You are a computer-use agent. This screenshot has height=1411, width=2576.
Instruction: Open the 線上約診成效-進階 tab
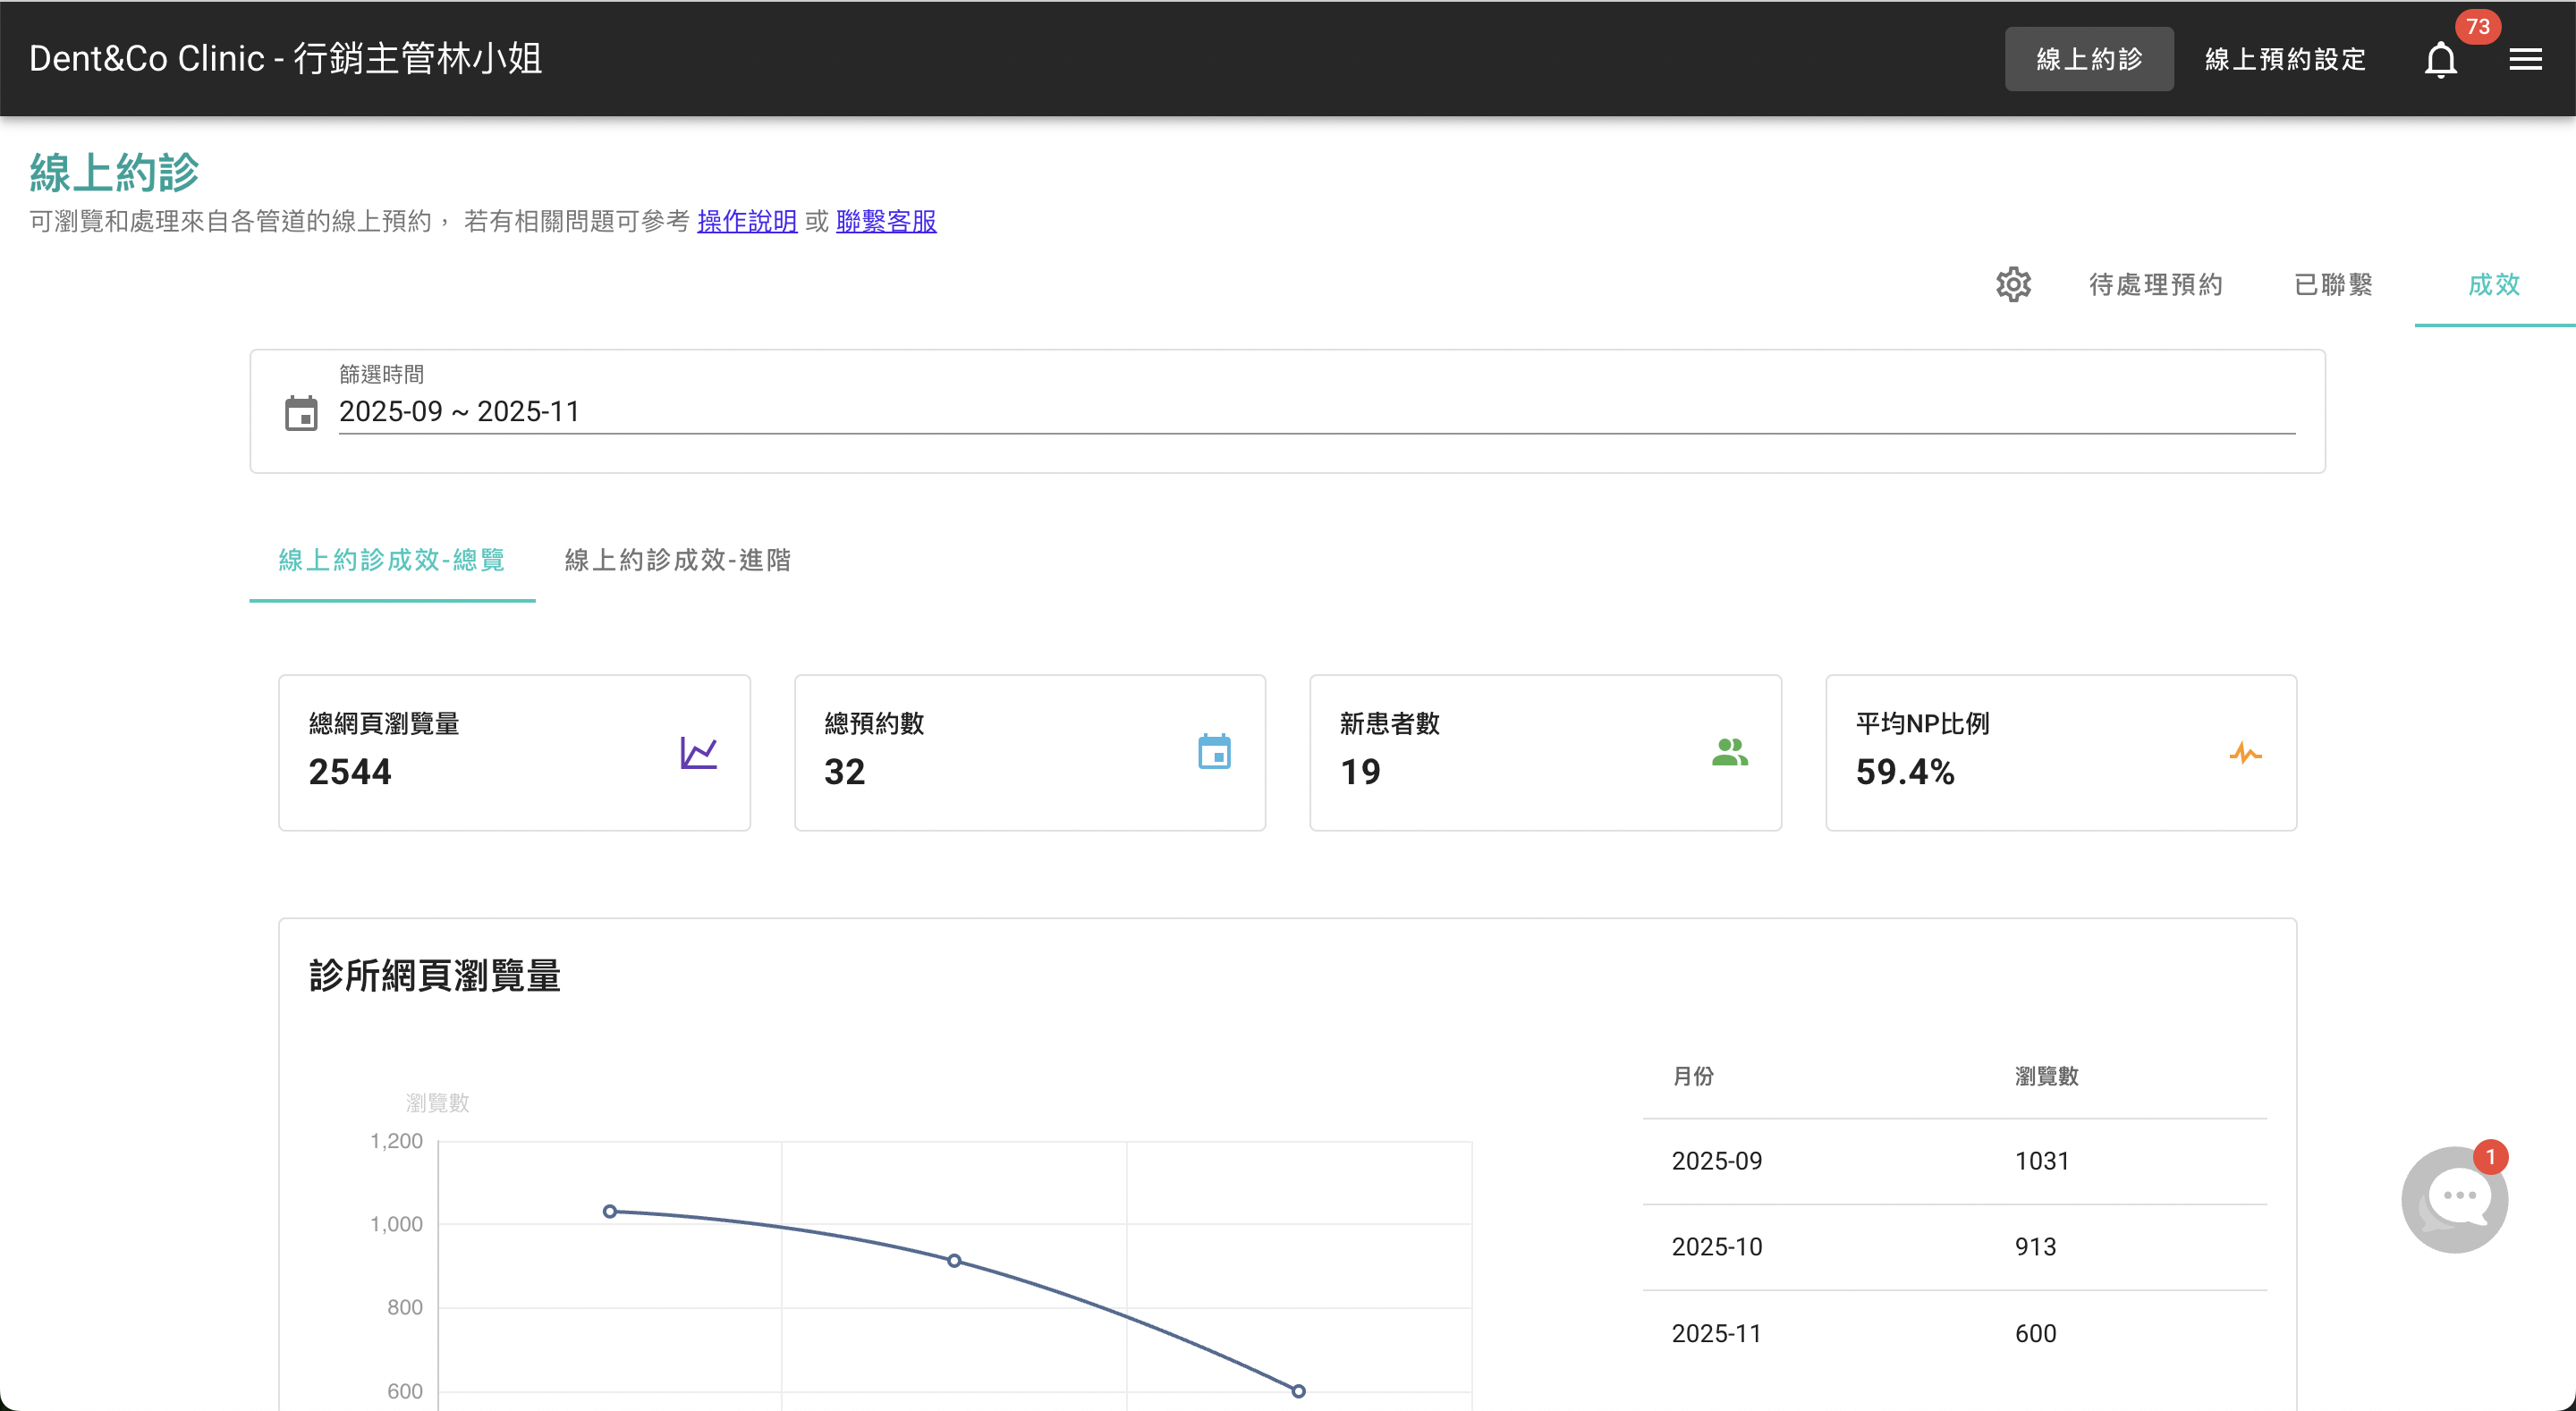pyautogui.click(x=678, y=560)
